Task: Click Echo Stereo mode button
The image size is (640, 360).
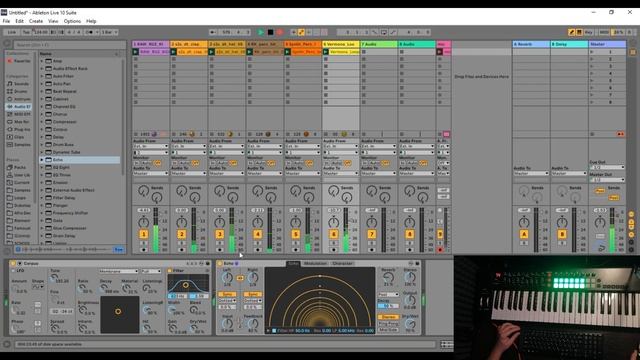Action: 388,317
